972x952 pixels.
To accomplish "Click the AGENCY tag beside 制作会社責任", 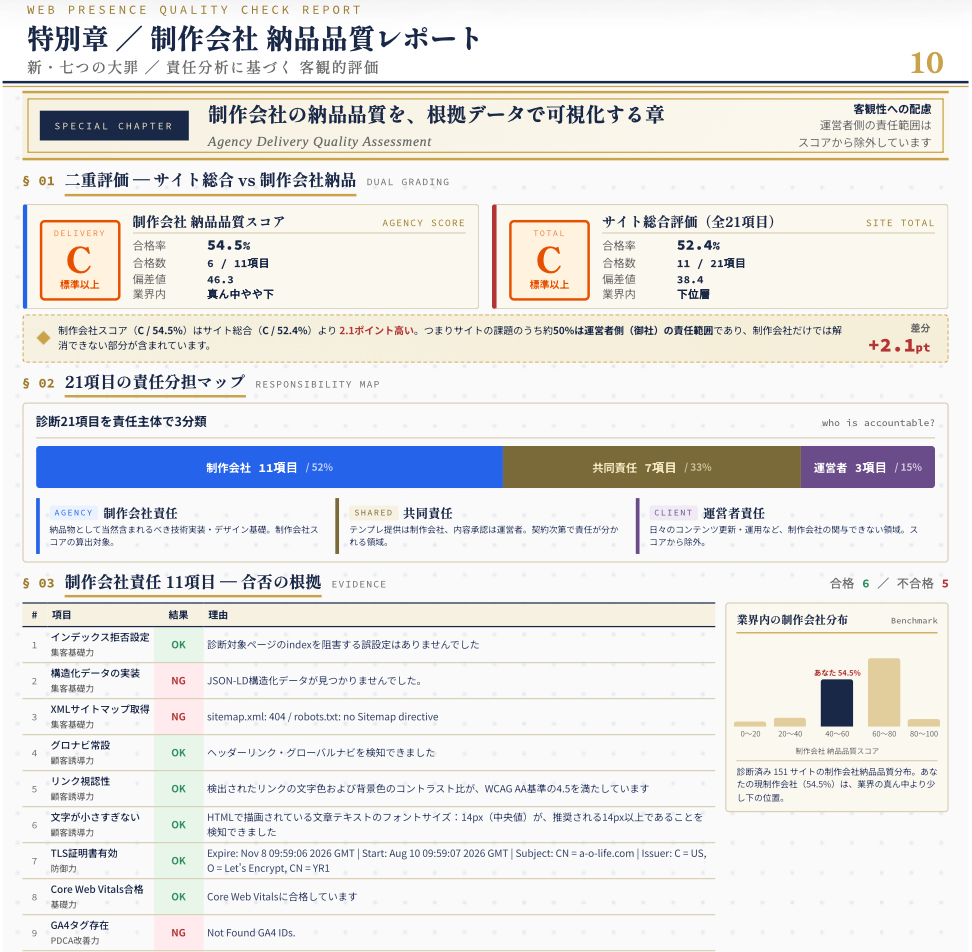I will tap(74, 513).
